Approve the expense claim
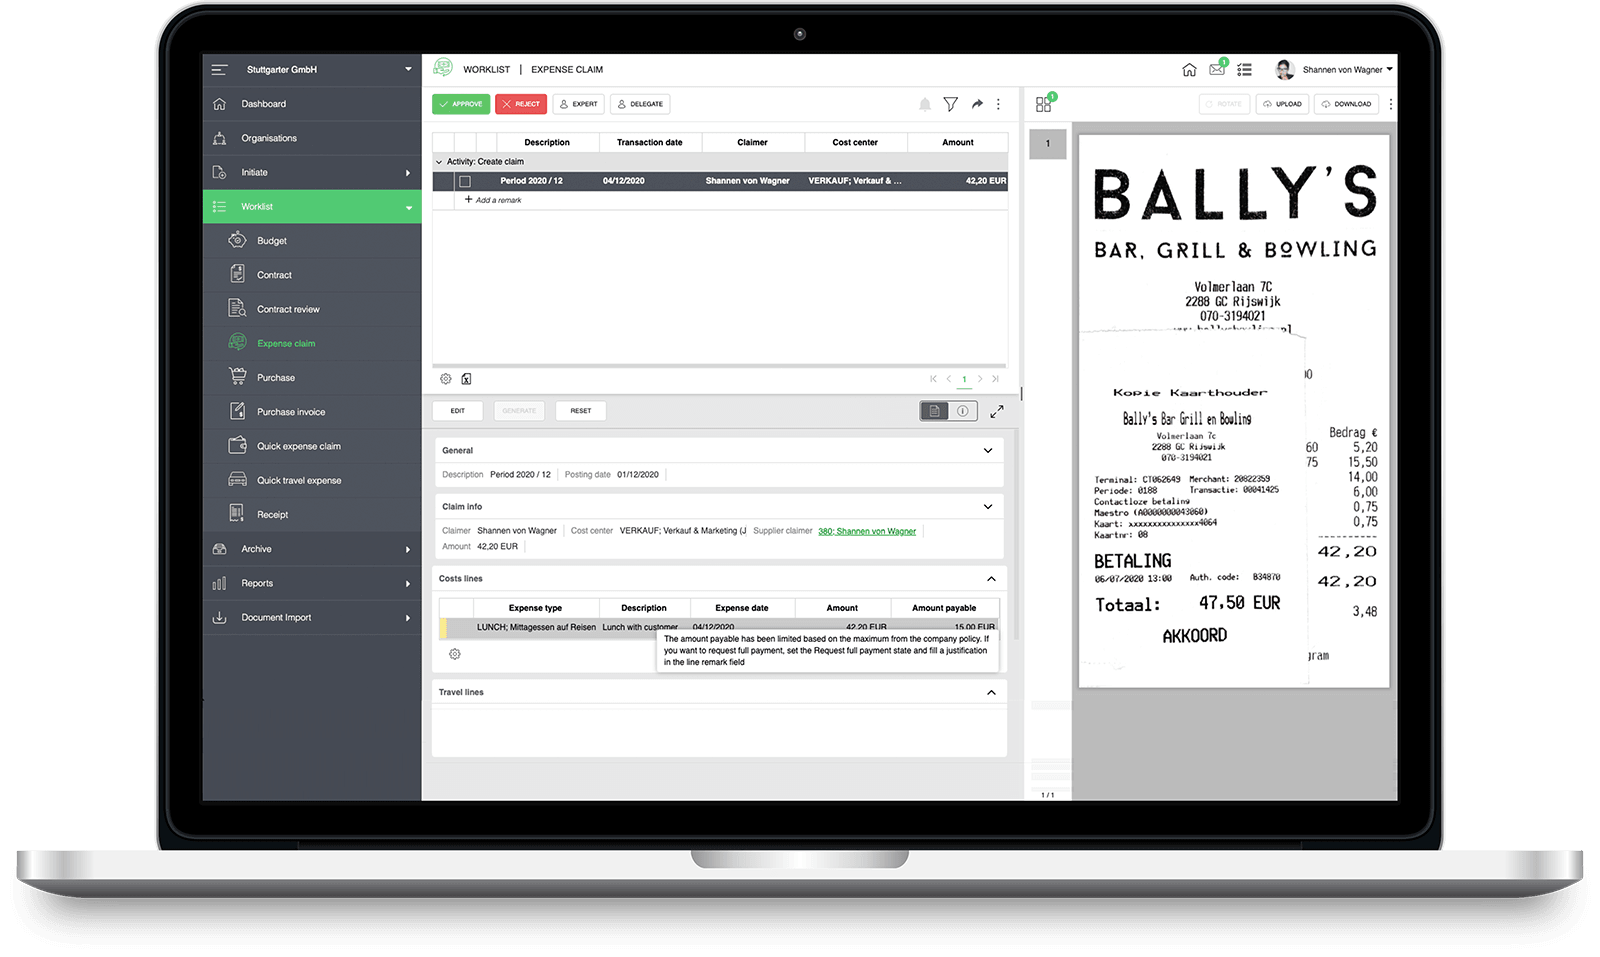 click(x=461, y=104)
